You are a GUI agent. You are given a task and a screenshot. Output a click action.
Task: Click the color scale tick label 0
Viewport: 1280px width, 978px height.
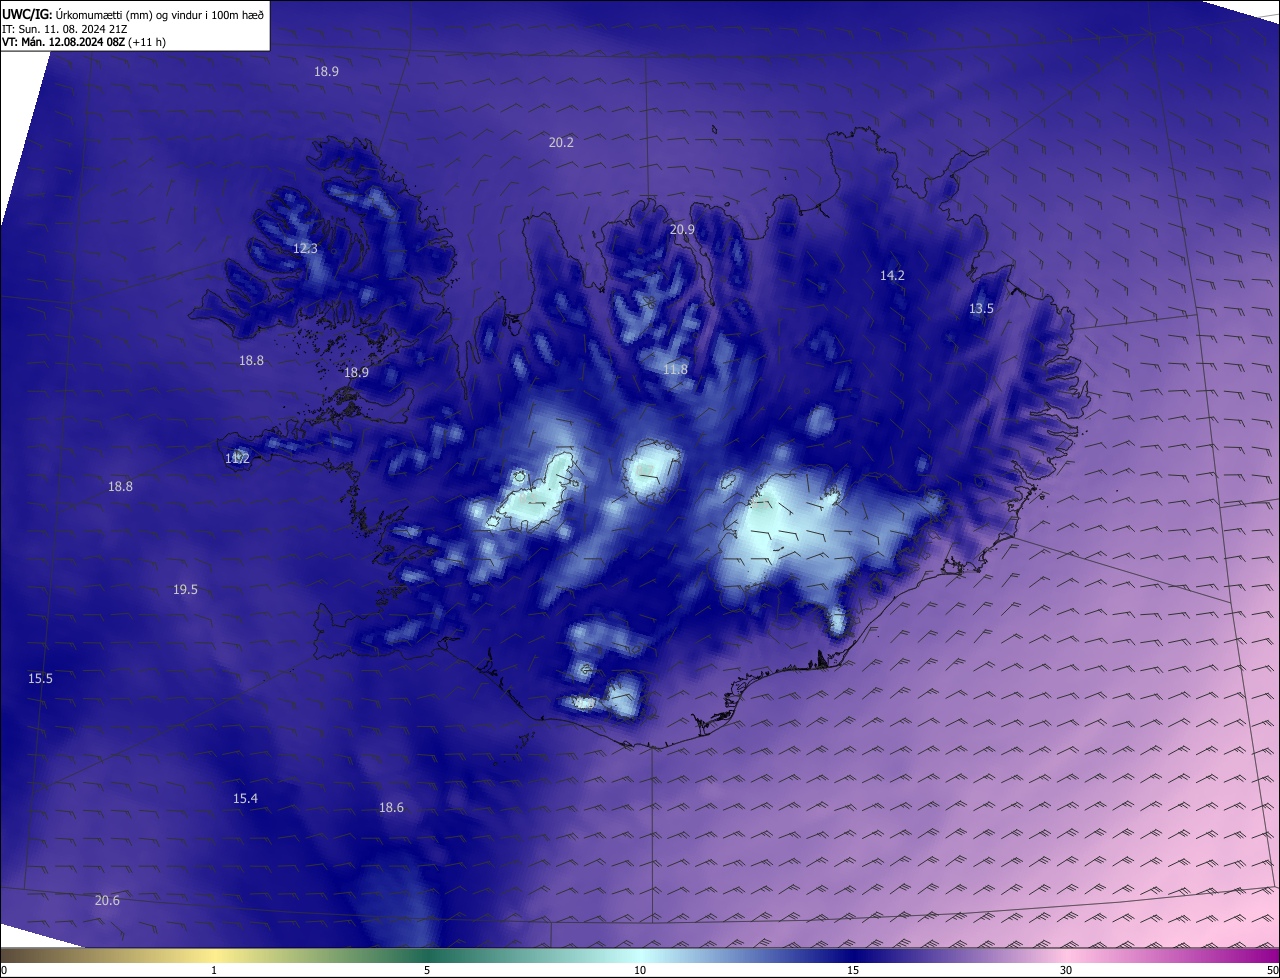[x=4, y=971]
